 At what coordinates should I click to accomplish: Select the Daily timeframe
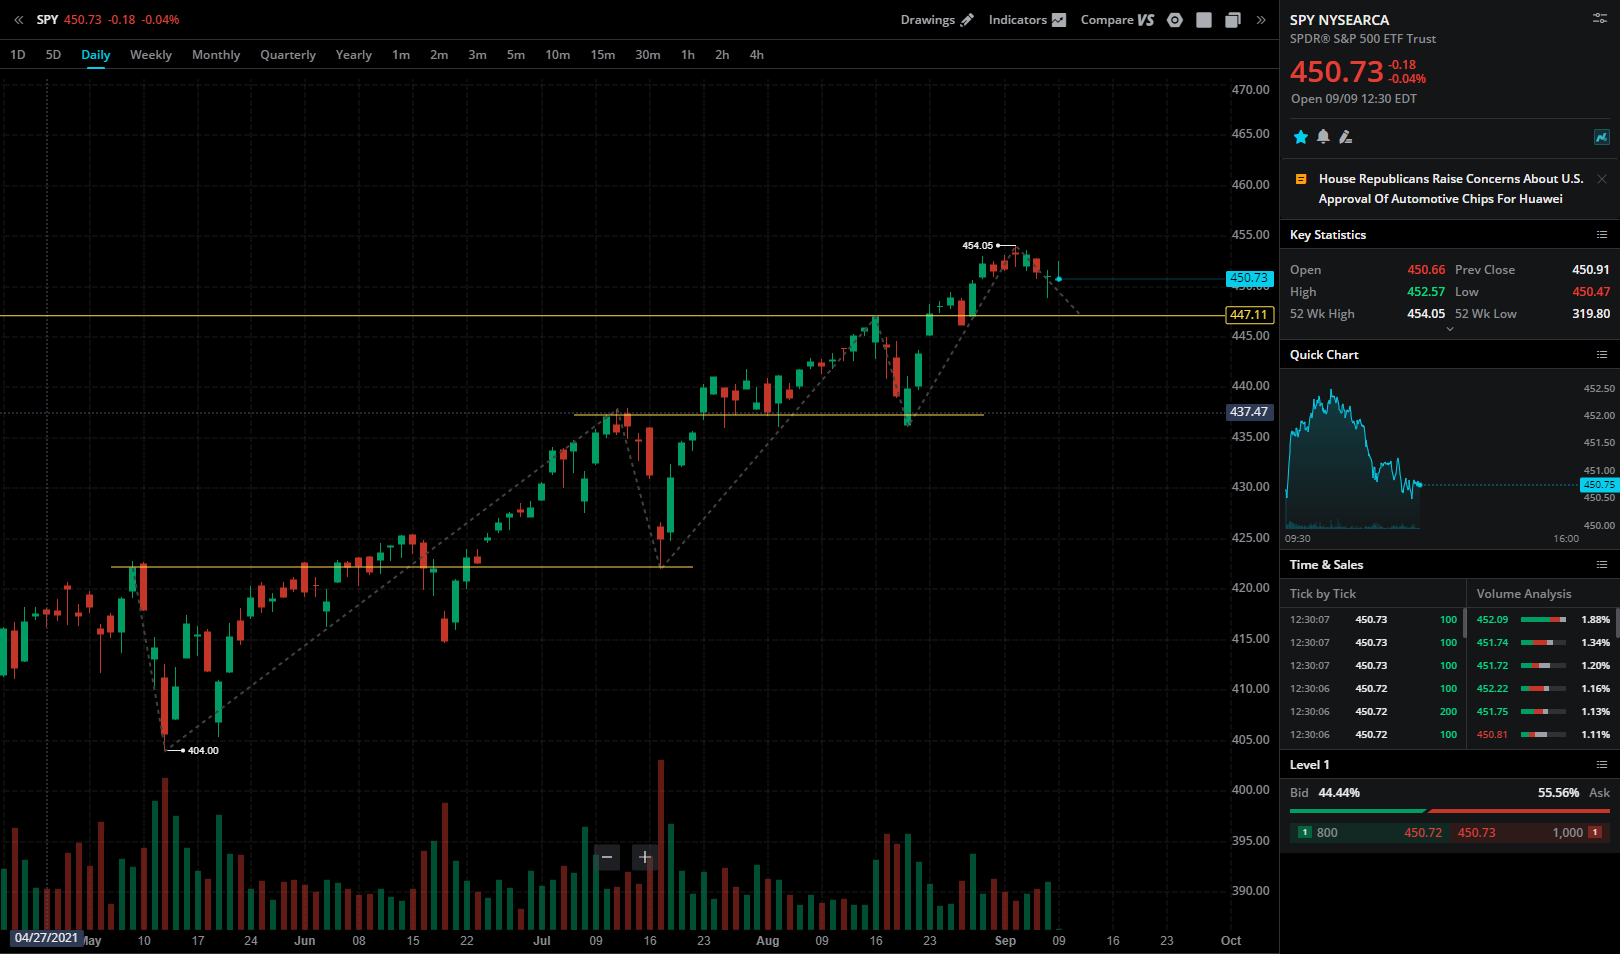pos(96,55)
